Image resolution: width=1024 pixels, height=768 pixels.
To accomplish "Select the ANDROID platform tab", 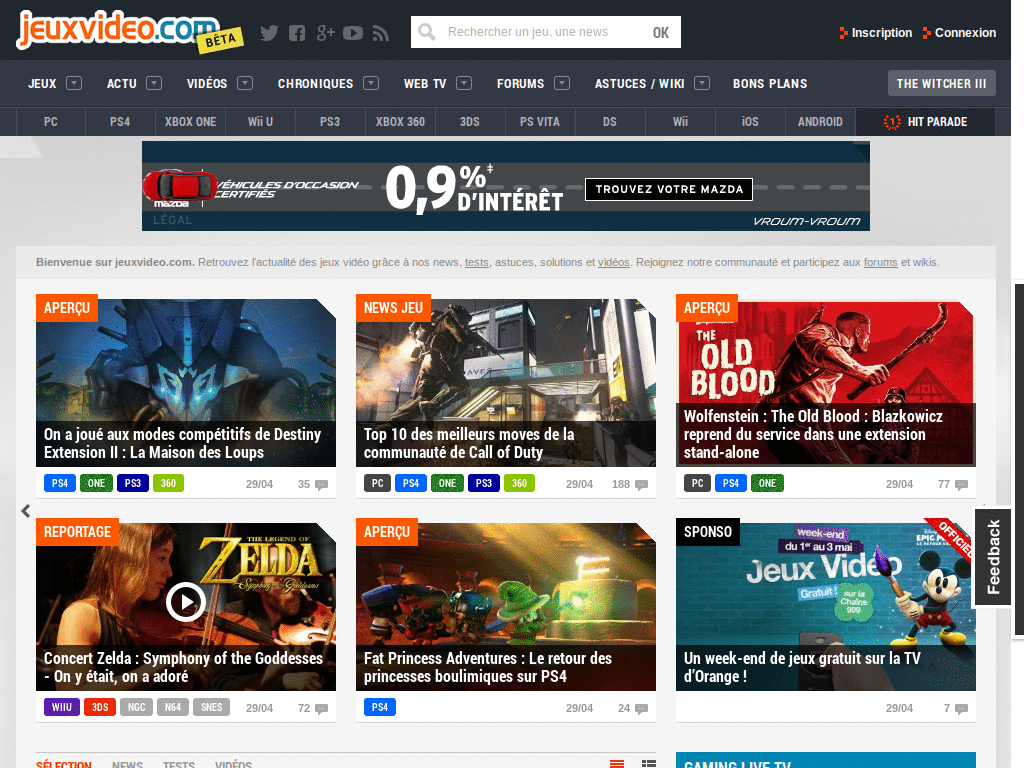I will (820, 121).
